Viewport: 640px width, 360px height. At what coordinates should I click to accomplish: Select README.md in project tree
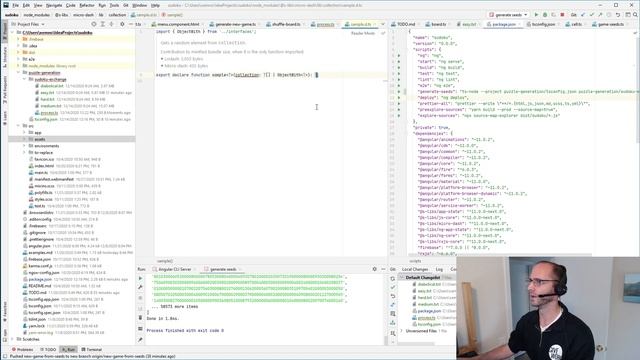[40, 286]
